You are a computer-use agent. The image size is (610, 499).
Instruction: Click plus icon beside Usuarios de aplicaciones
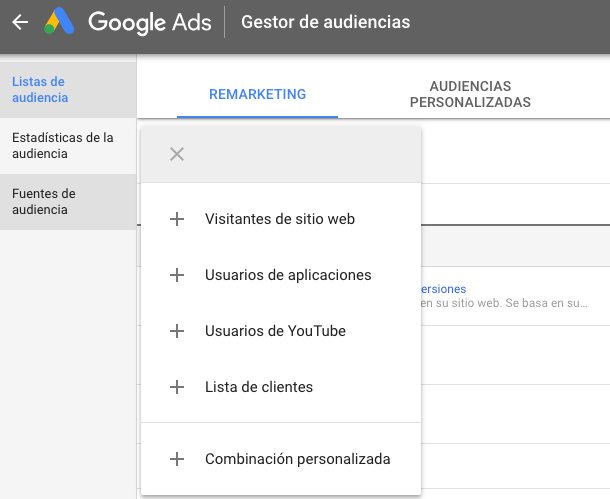(x=177, y=275)
